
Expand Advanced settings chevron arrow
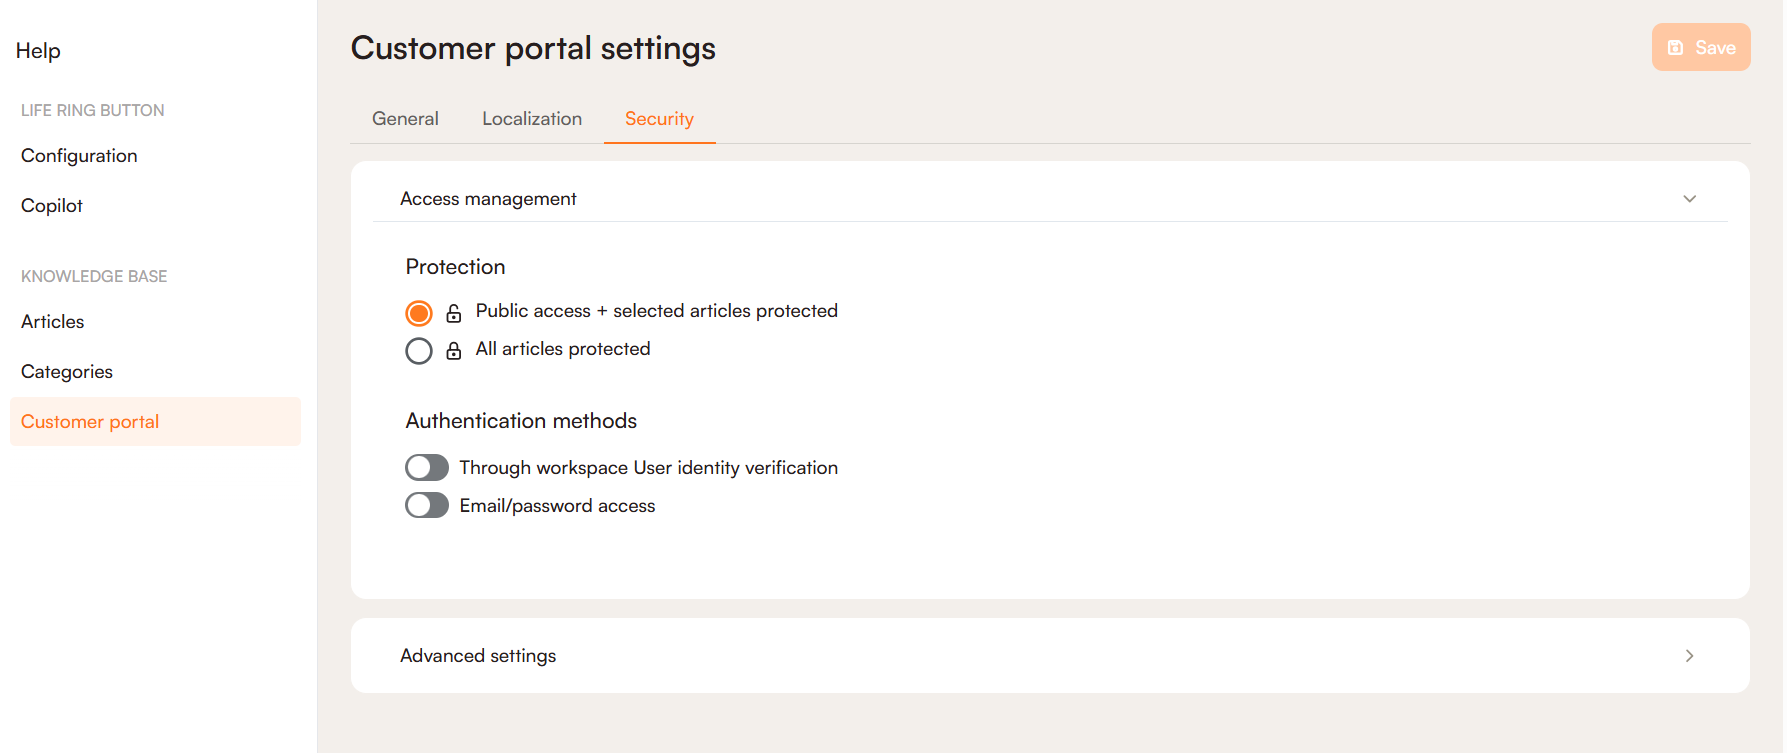(x=1690, y=656)
